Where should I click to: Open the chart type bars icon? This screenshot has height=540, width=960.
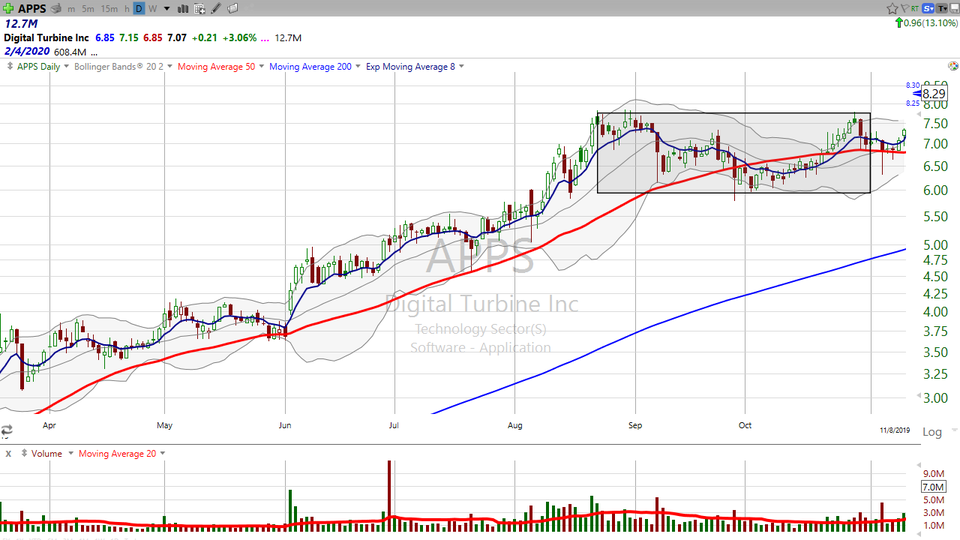point(182,9)
